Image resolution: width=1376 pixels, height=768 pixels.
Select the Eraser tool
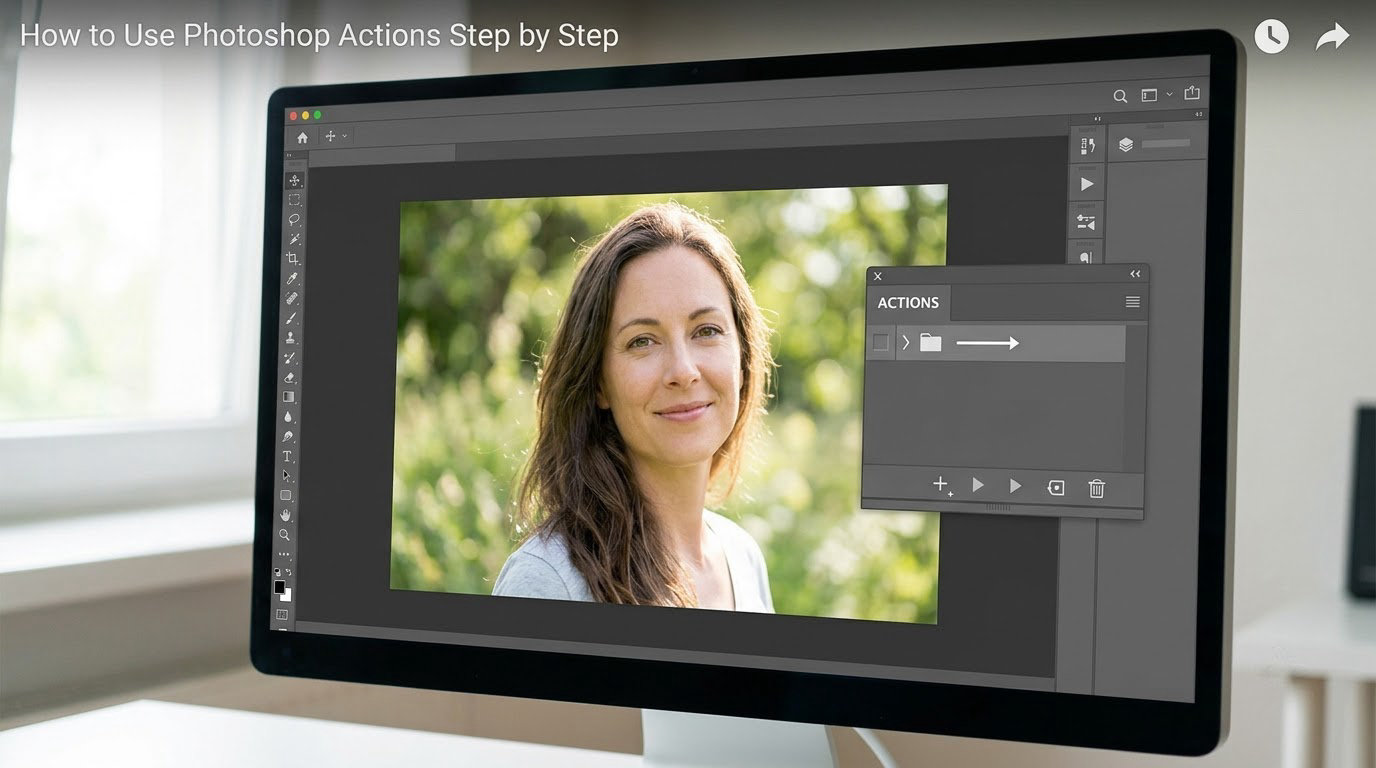[x=291, y=378]
